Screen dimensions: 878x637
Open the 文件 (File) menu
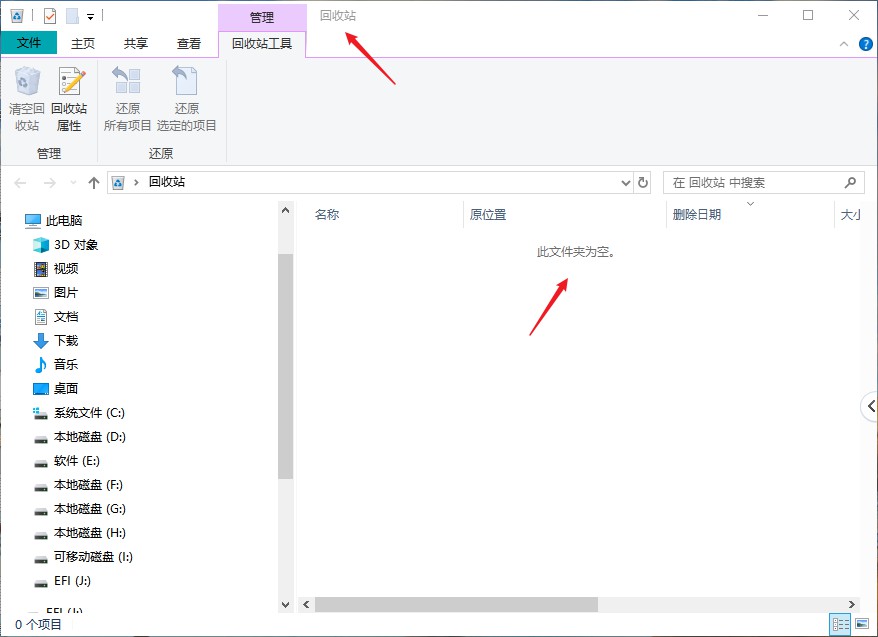[x=29, y=43]
